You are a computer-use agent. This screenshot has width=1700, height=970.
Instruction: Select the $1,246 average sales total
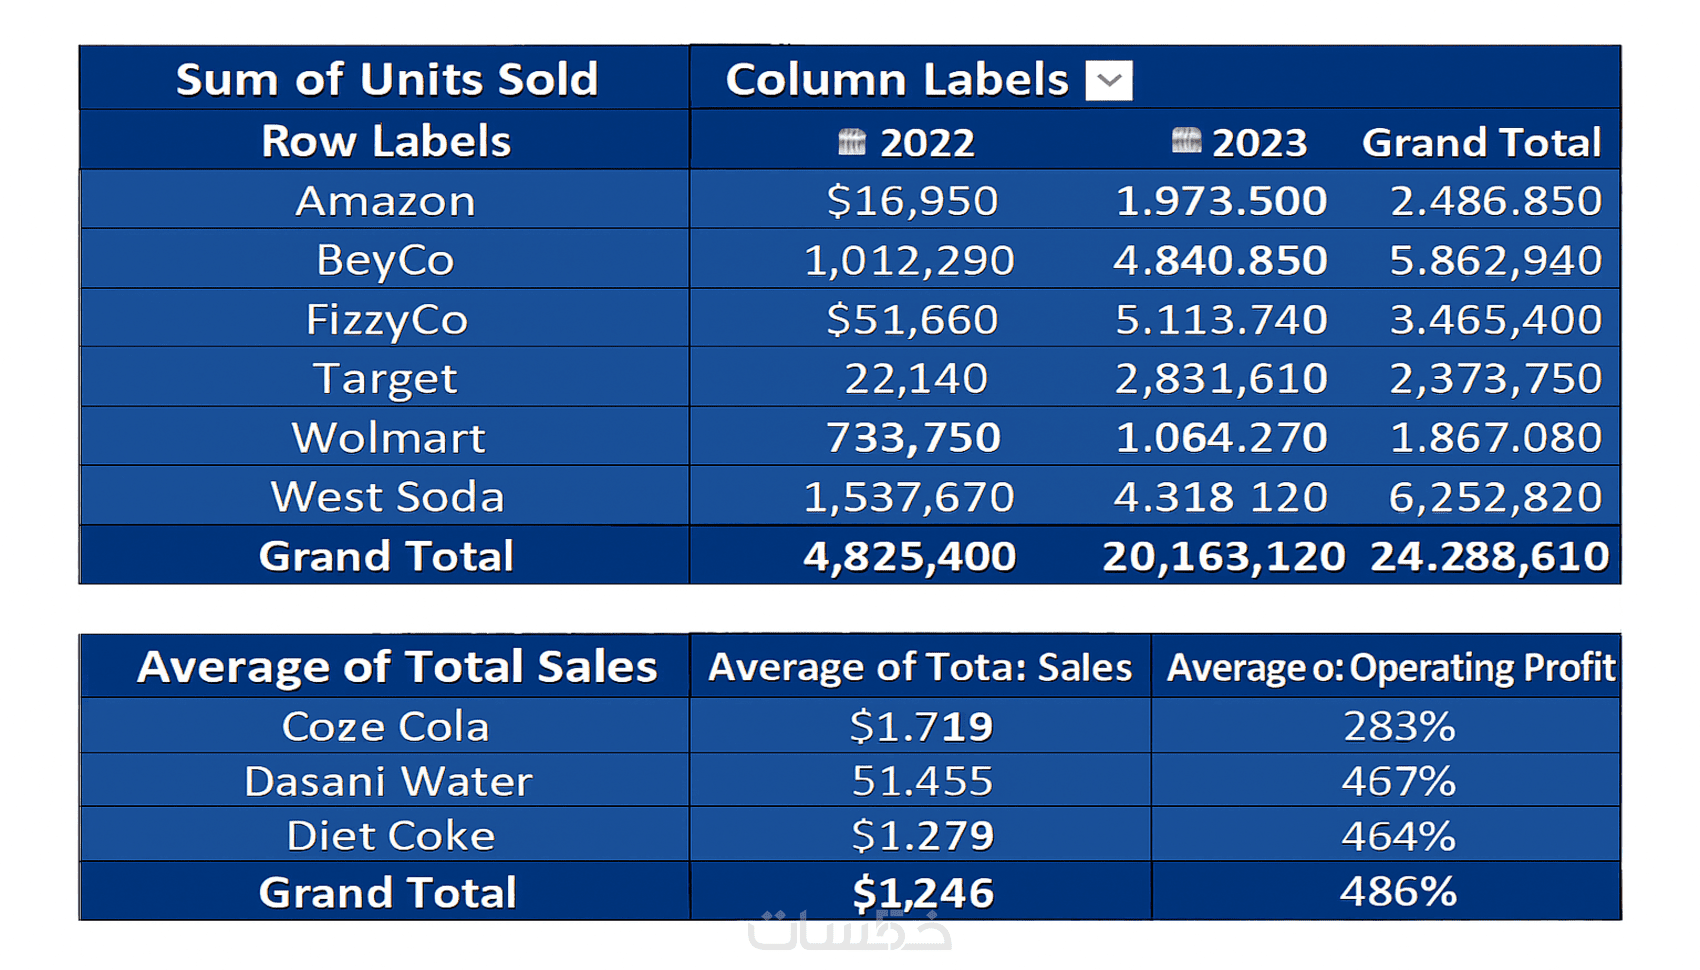click(x=922, y=892)
